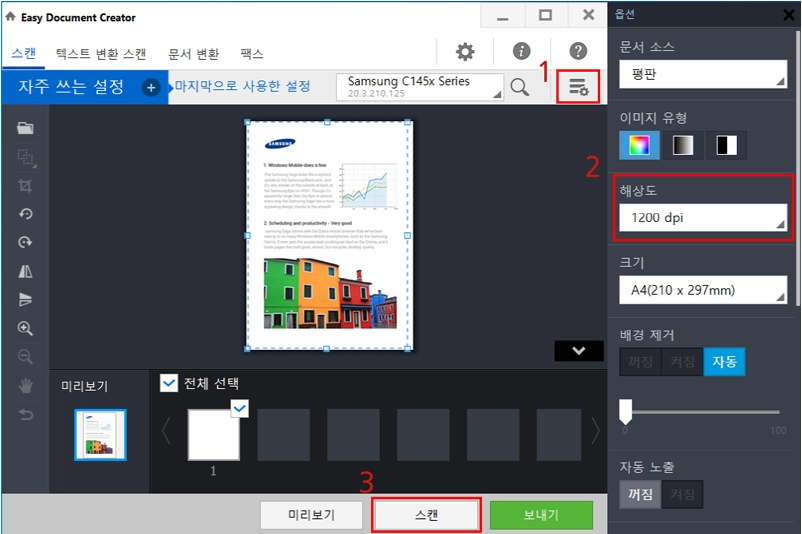802x534 pixels.
Task: Open the scan options panel icon
Action: (578, 87)
